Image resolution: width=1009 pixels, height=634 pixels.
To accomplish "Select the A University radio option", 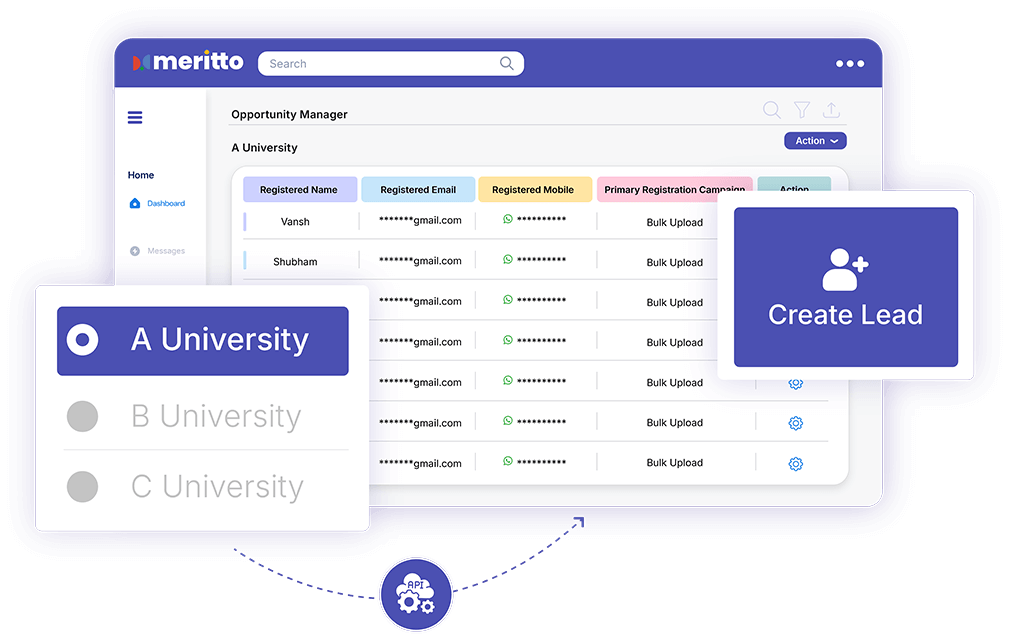I will point(82,341).
